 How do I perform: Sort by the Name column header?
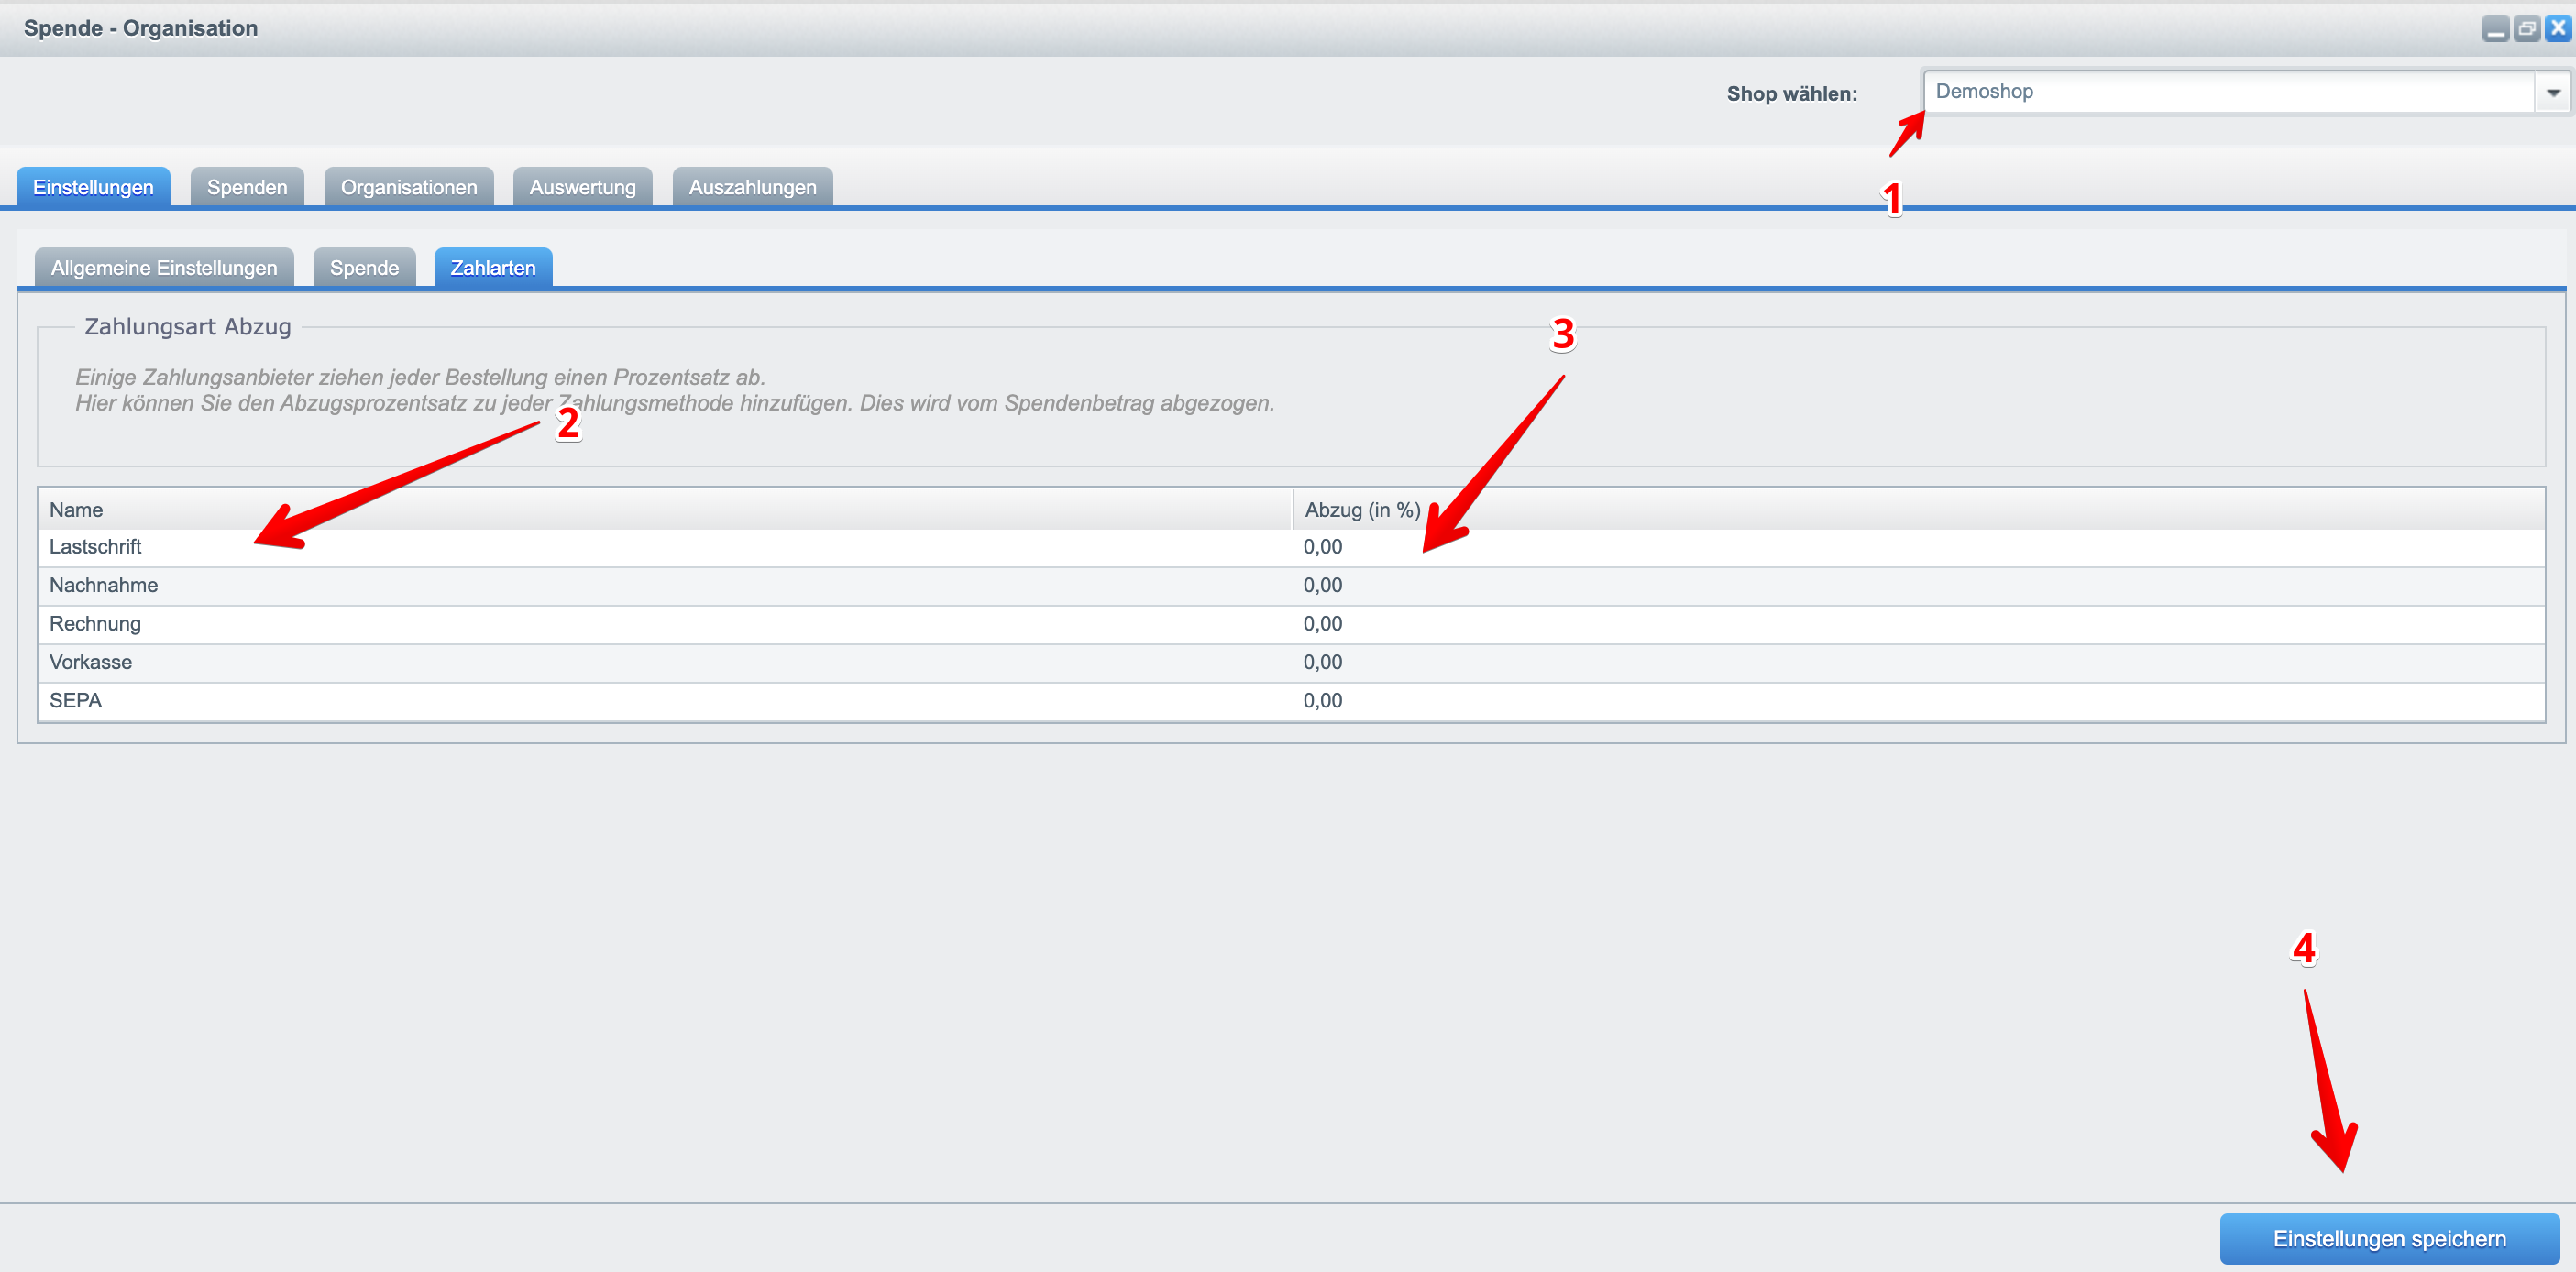tap(76, 510)
